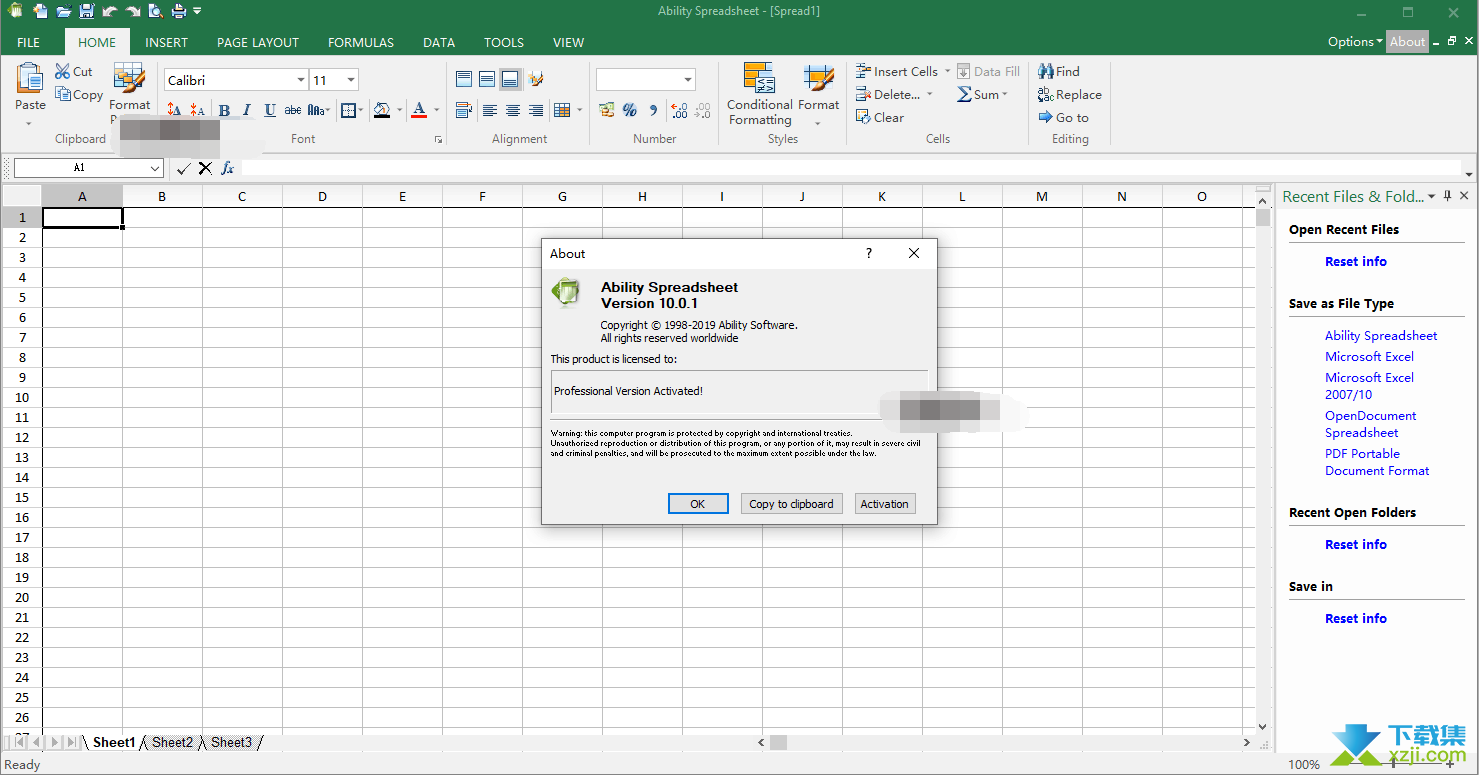Switch to the PAGE LAYOUT tab

258,42
